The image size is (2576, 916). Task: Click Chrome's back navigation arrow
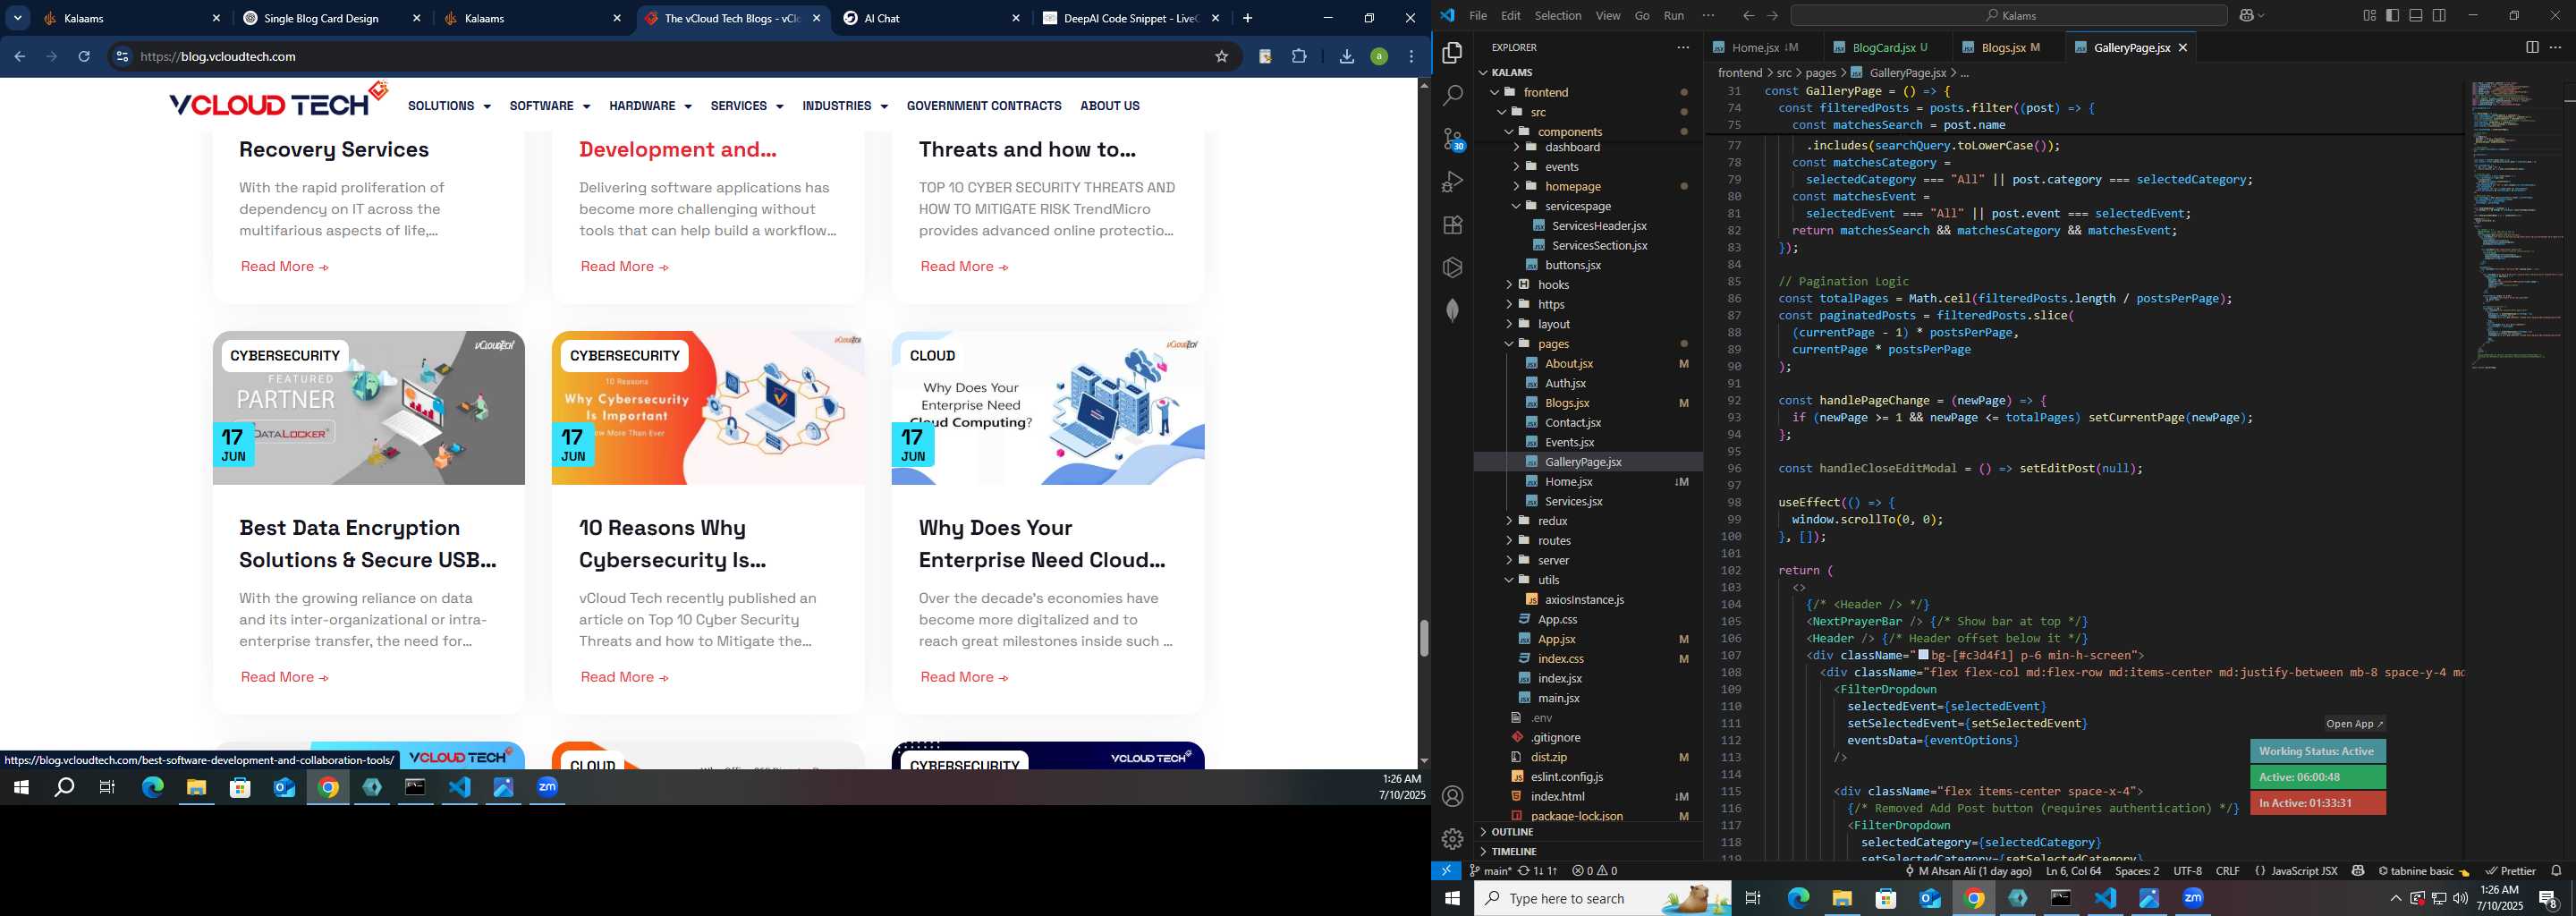point(19,57)
